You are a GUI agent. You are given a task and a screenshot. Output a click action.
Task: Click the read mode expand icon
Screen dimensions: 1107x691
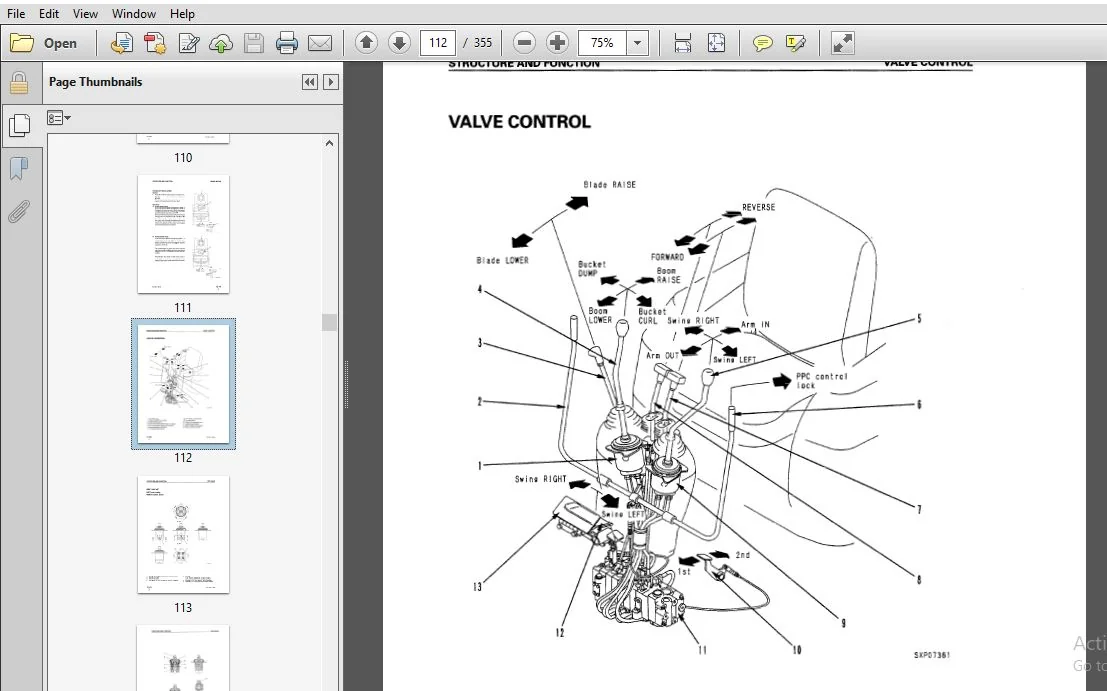click(x=842, y=43)
